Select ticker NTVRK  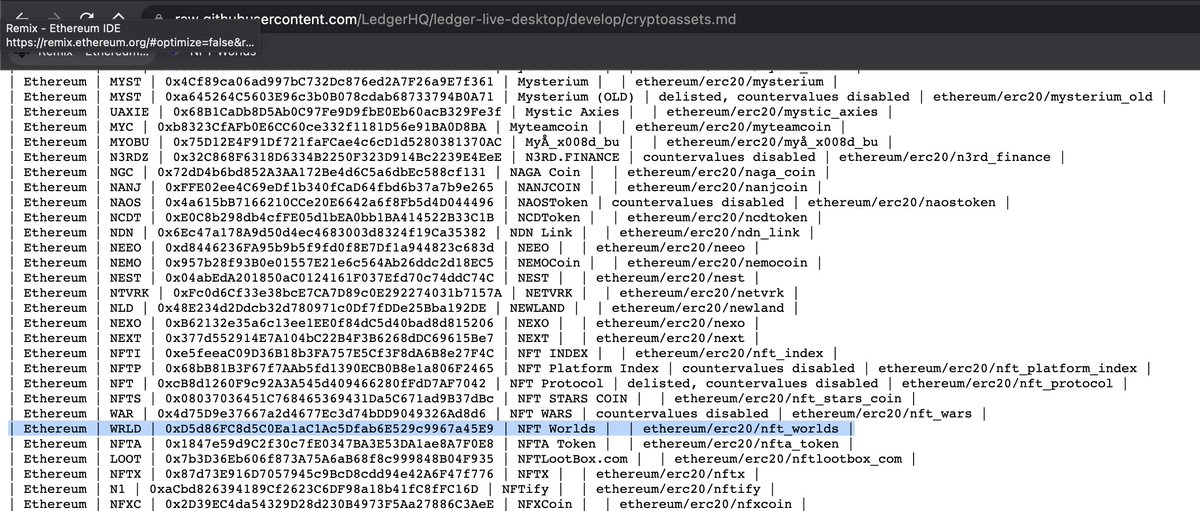[x=127, y=293]
